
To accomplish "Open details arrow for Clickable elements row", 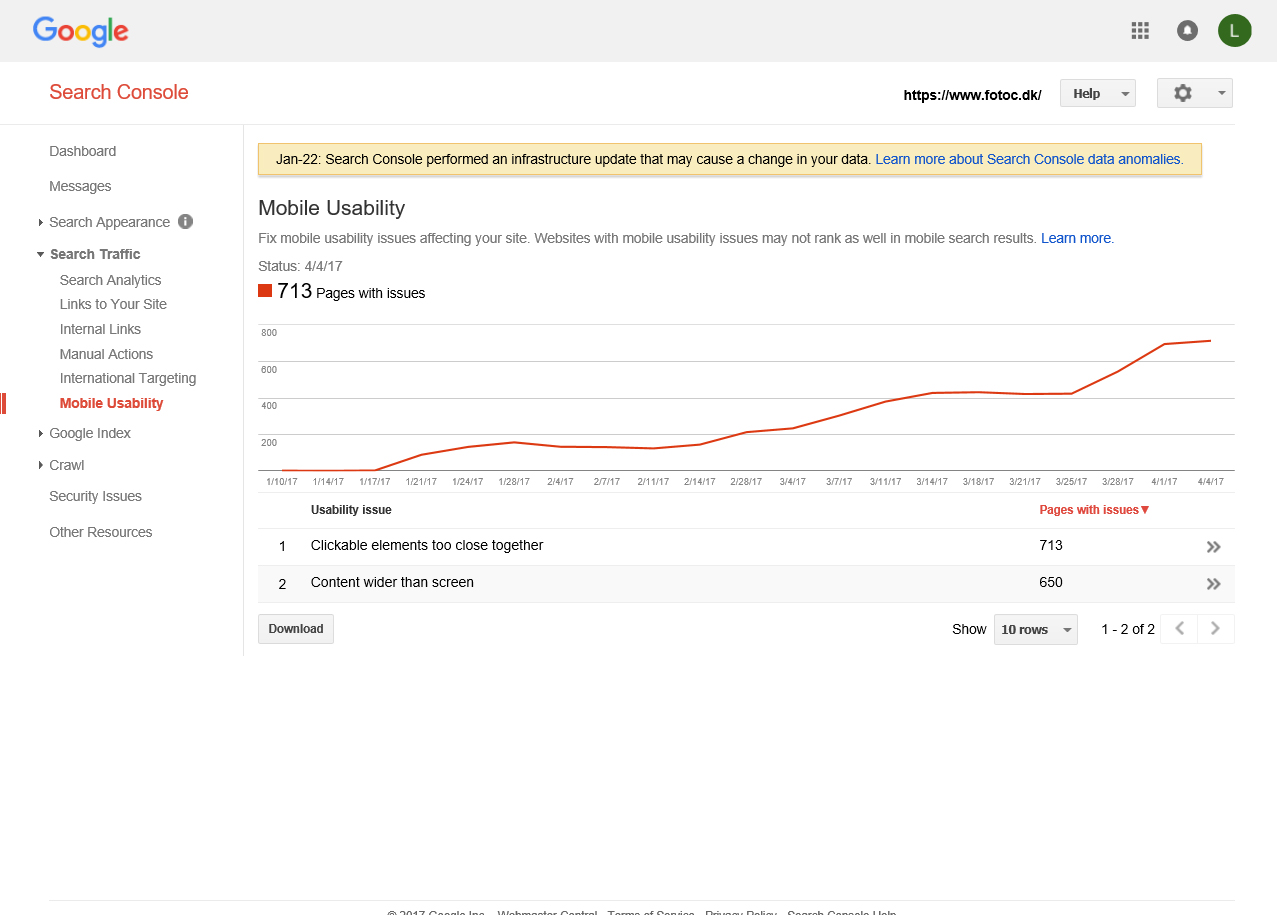I will pyautogui.click(x=1214, y=547).
